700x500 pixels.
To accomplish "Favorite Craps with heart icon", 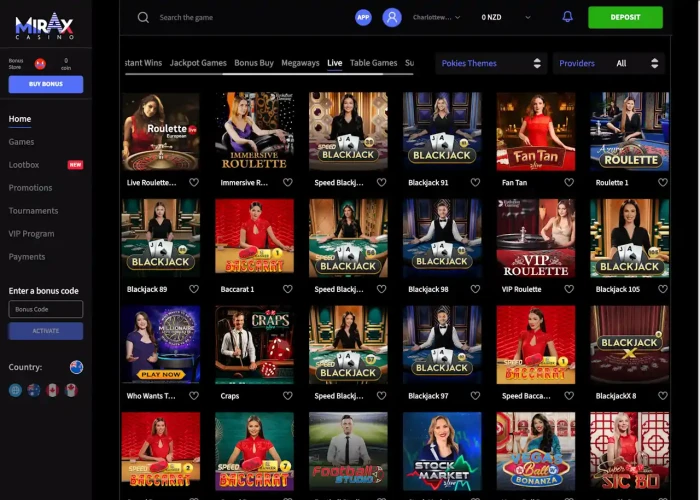I will [288, 396].
